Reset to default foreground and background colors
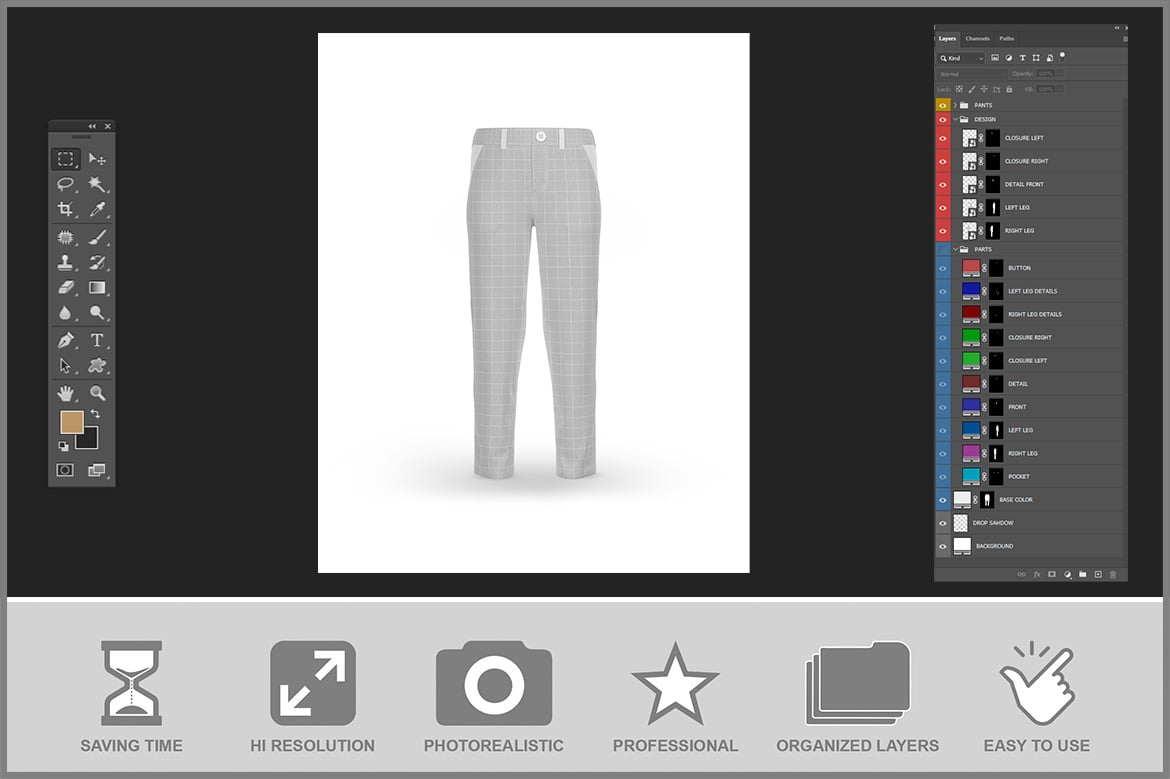The height and width of the screenshot is (779, 1170). pos(63,446)
